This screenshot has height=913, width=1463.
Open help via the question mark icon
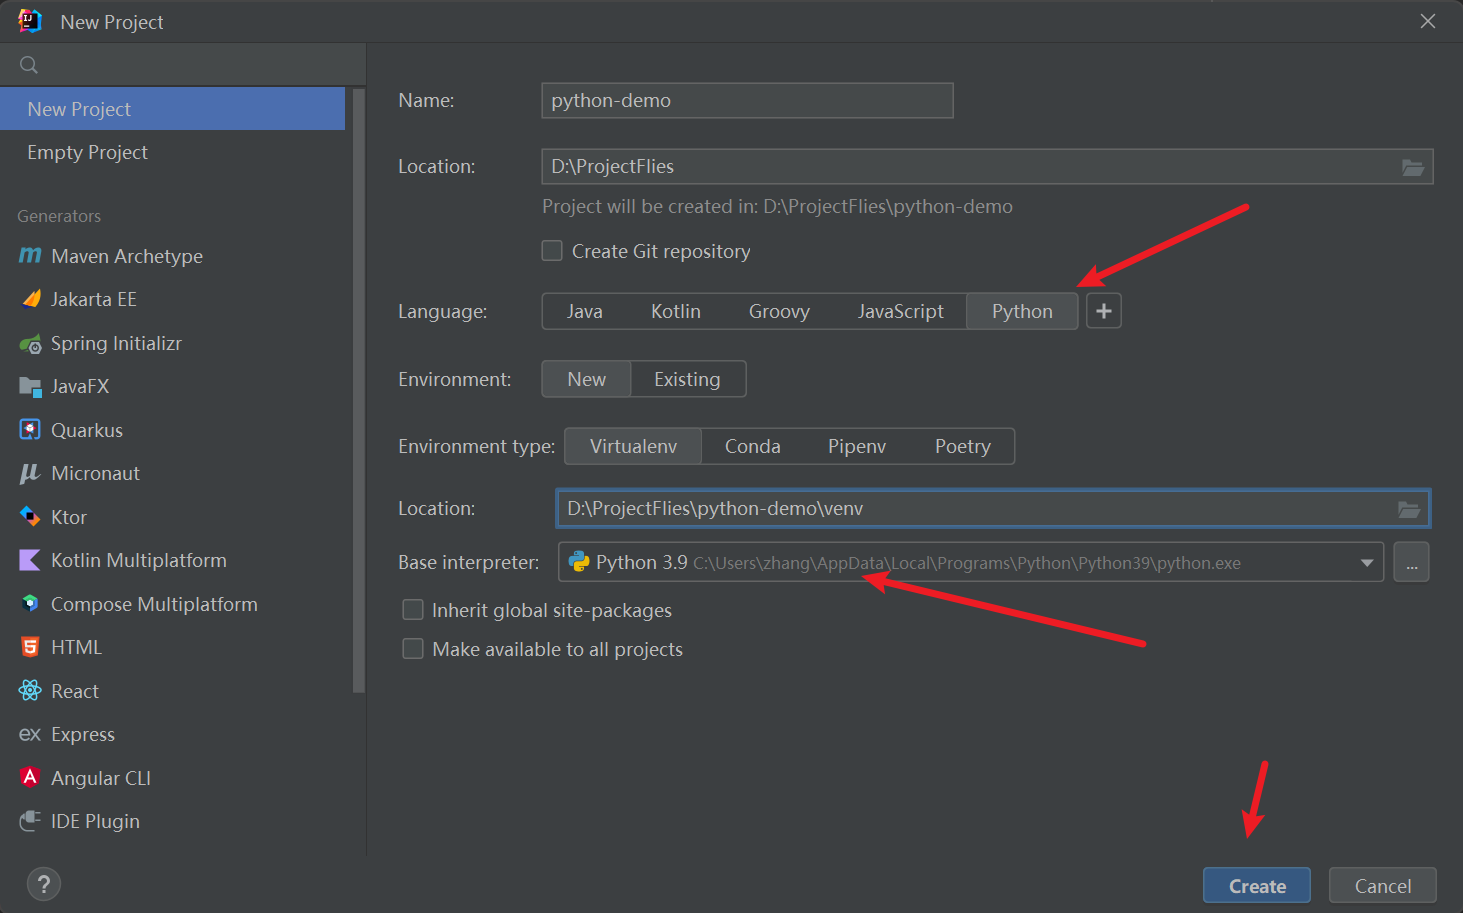tap(44, 884)
